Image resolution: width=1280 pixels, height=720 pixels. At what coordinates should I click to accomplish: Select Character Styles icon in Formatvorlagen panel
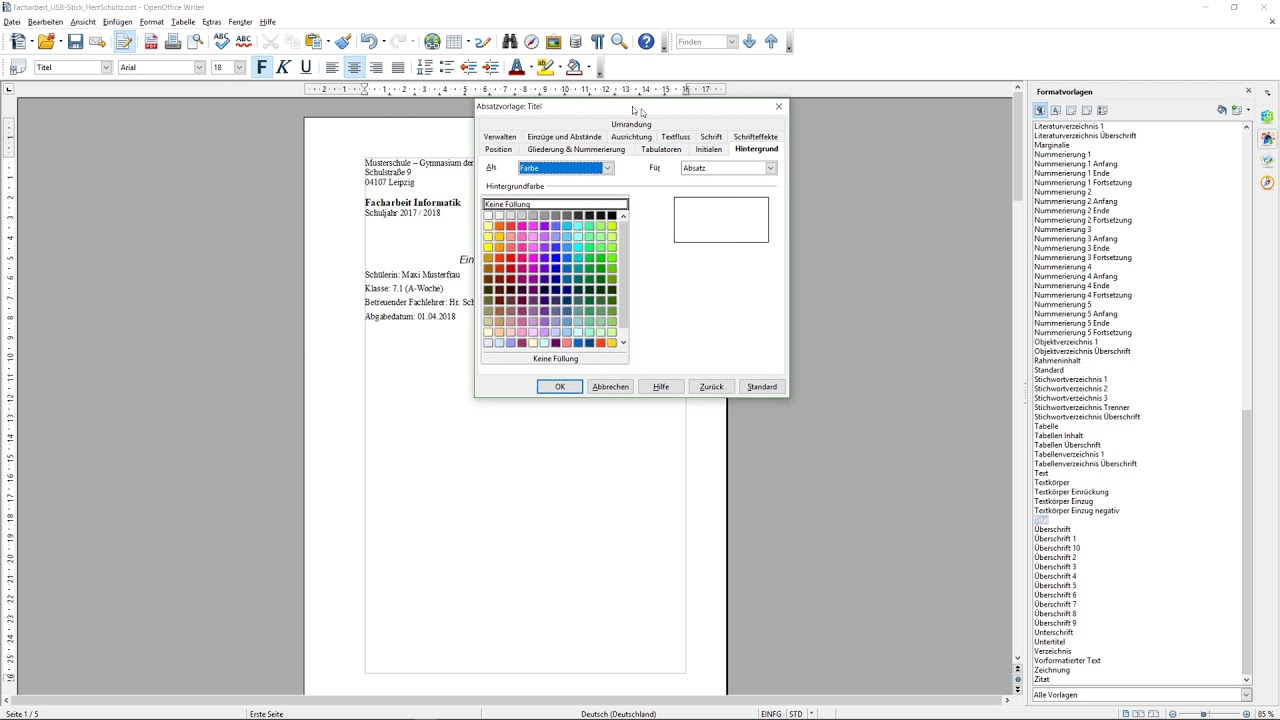[1055, 110]
